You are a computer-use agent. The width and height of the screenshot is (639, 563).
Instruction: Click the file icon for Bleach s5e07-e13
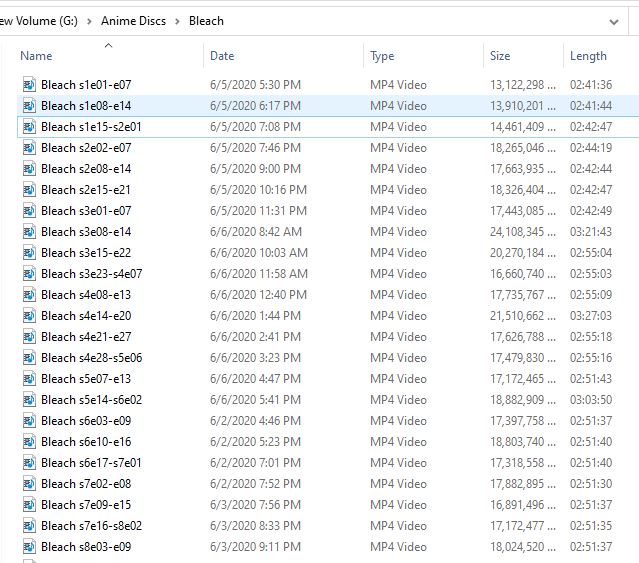(29, 379)
